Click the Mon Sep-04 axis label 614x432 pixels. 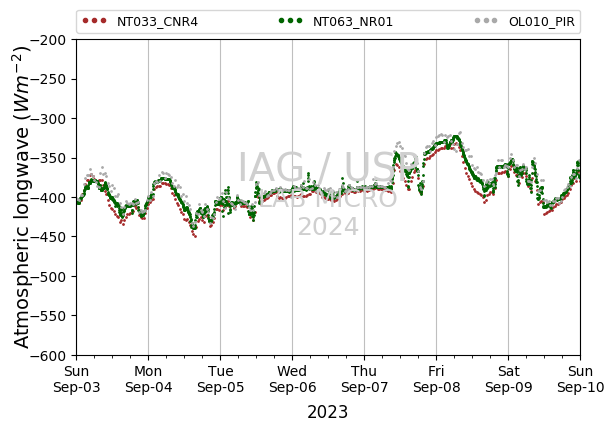pos(148,379)
